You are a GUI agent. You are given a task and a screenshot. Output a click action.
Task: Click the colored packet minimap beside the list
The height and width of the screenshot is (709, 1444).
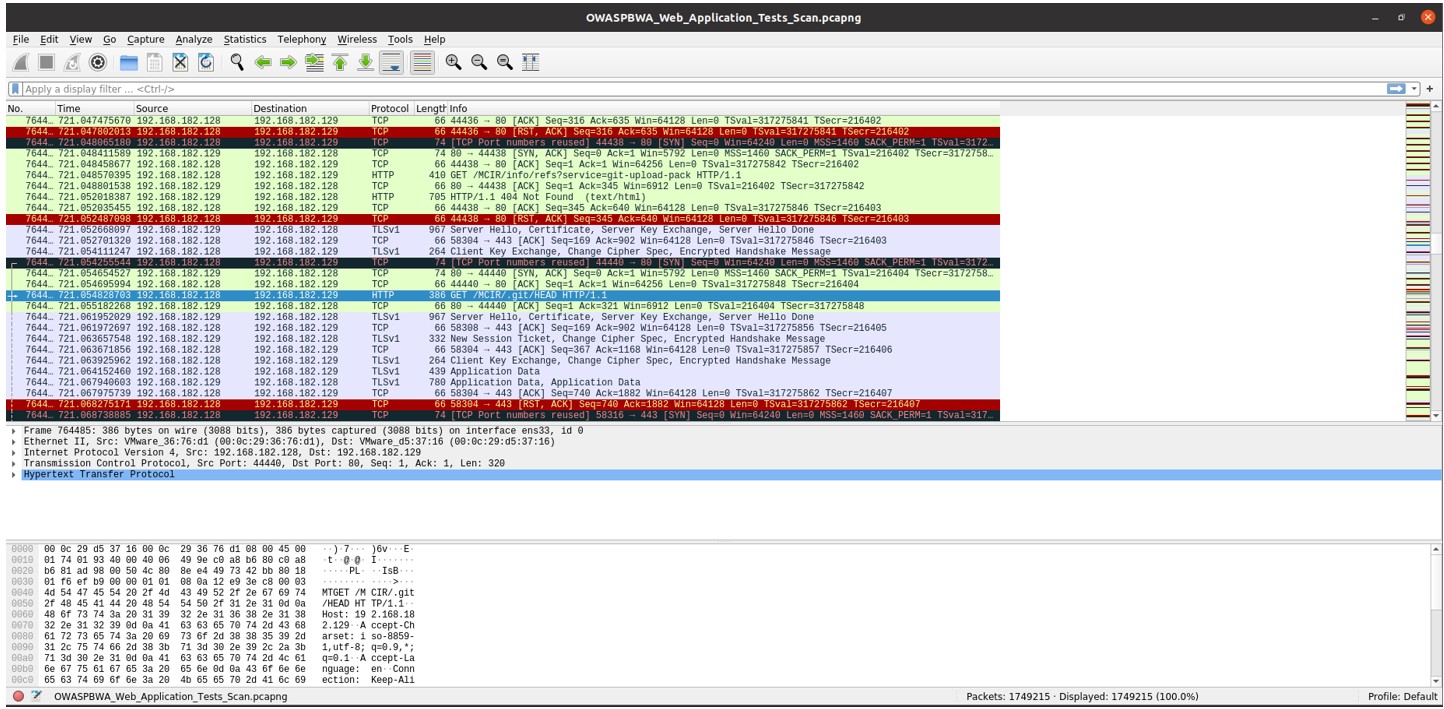(x=1418, y=260)
